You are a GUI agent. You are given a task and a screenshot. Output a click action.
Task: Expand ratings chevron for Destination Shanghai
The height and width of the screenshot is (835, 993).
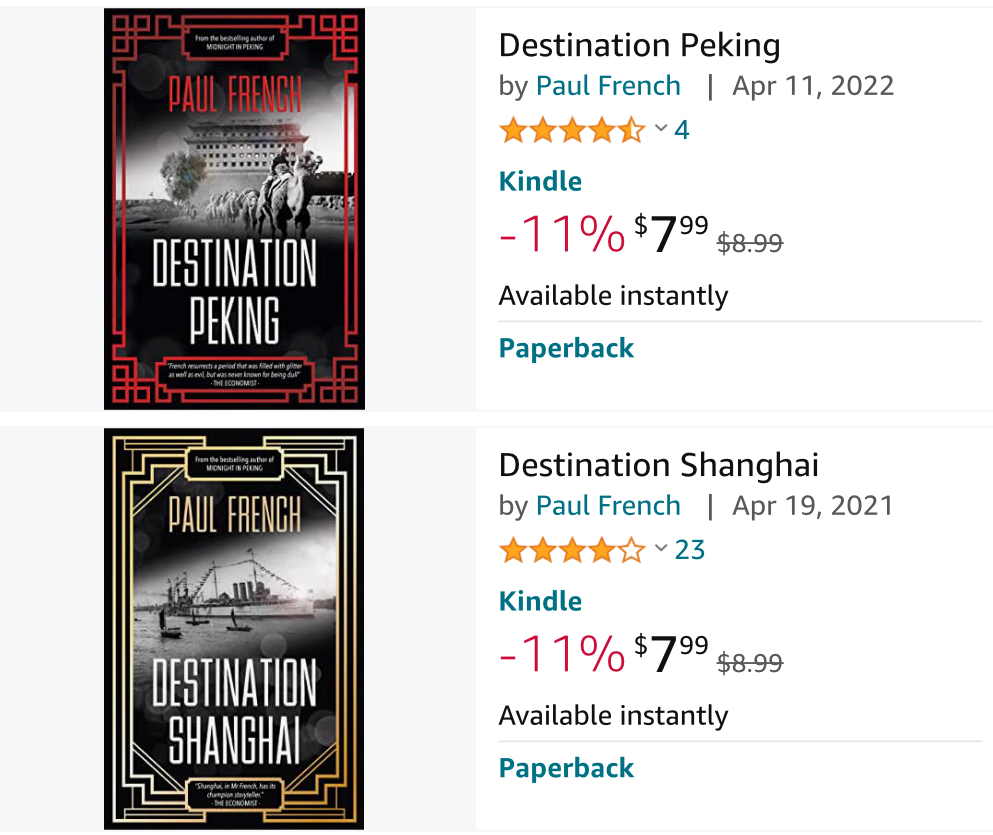[661, 549]
